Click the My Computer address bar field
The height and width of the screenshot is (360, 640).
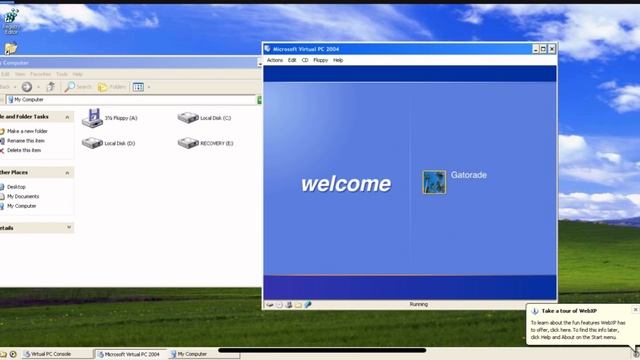(x=131, y=100)
